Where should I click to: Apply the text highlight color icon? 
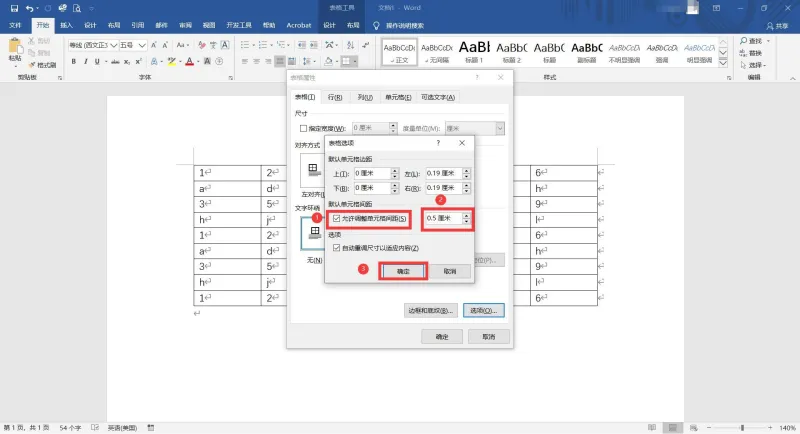point(172,62)
